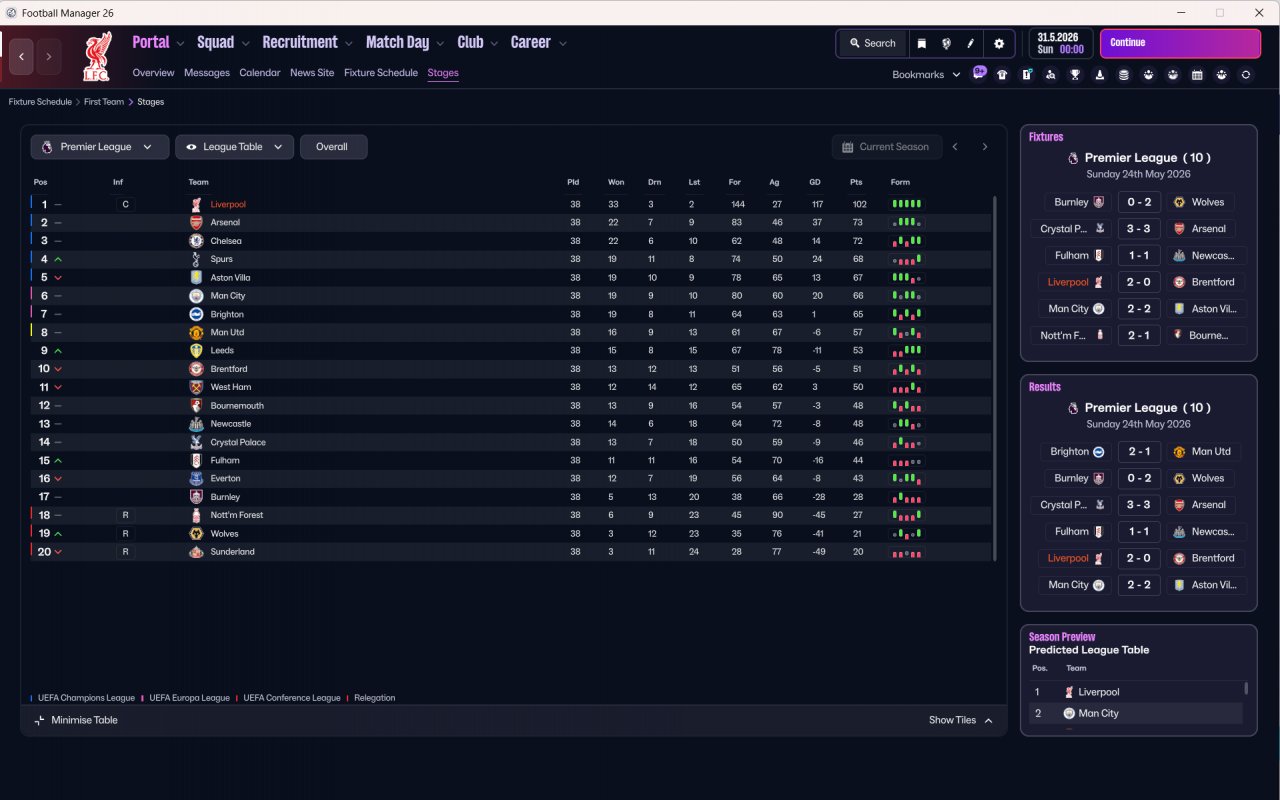Click the pencil edit icon in top bar
The image size is (1280, 800).
(971, 43)
